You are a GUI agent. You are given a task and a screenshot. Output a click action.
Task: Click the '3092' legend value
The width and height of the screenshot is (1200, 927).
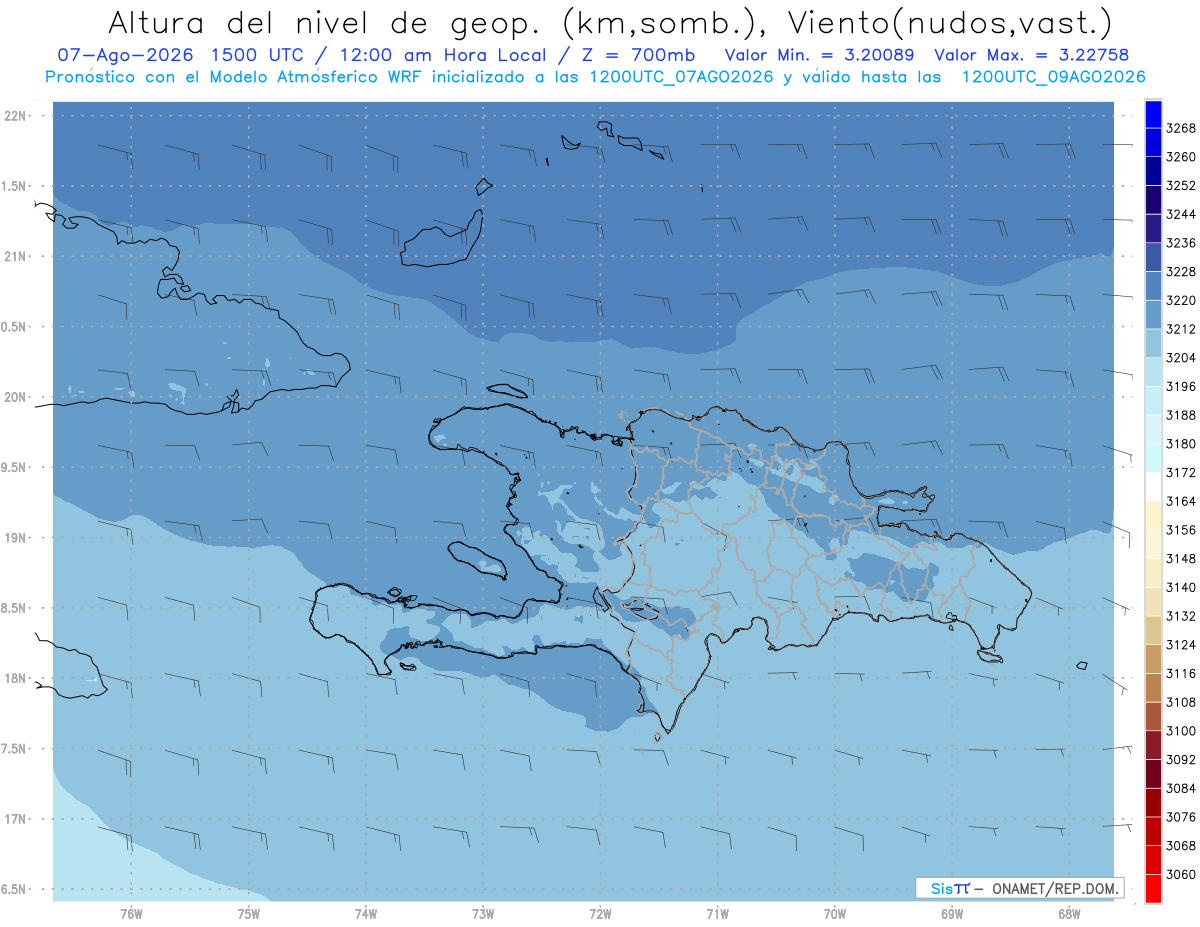coord(1180,759)
